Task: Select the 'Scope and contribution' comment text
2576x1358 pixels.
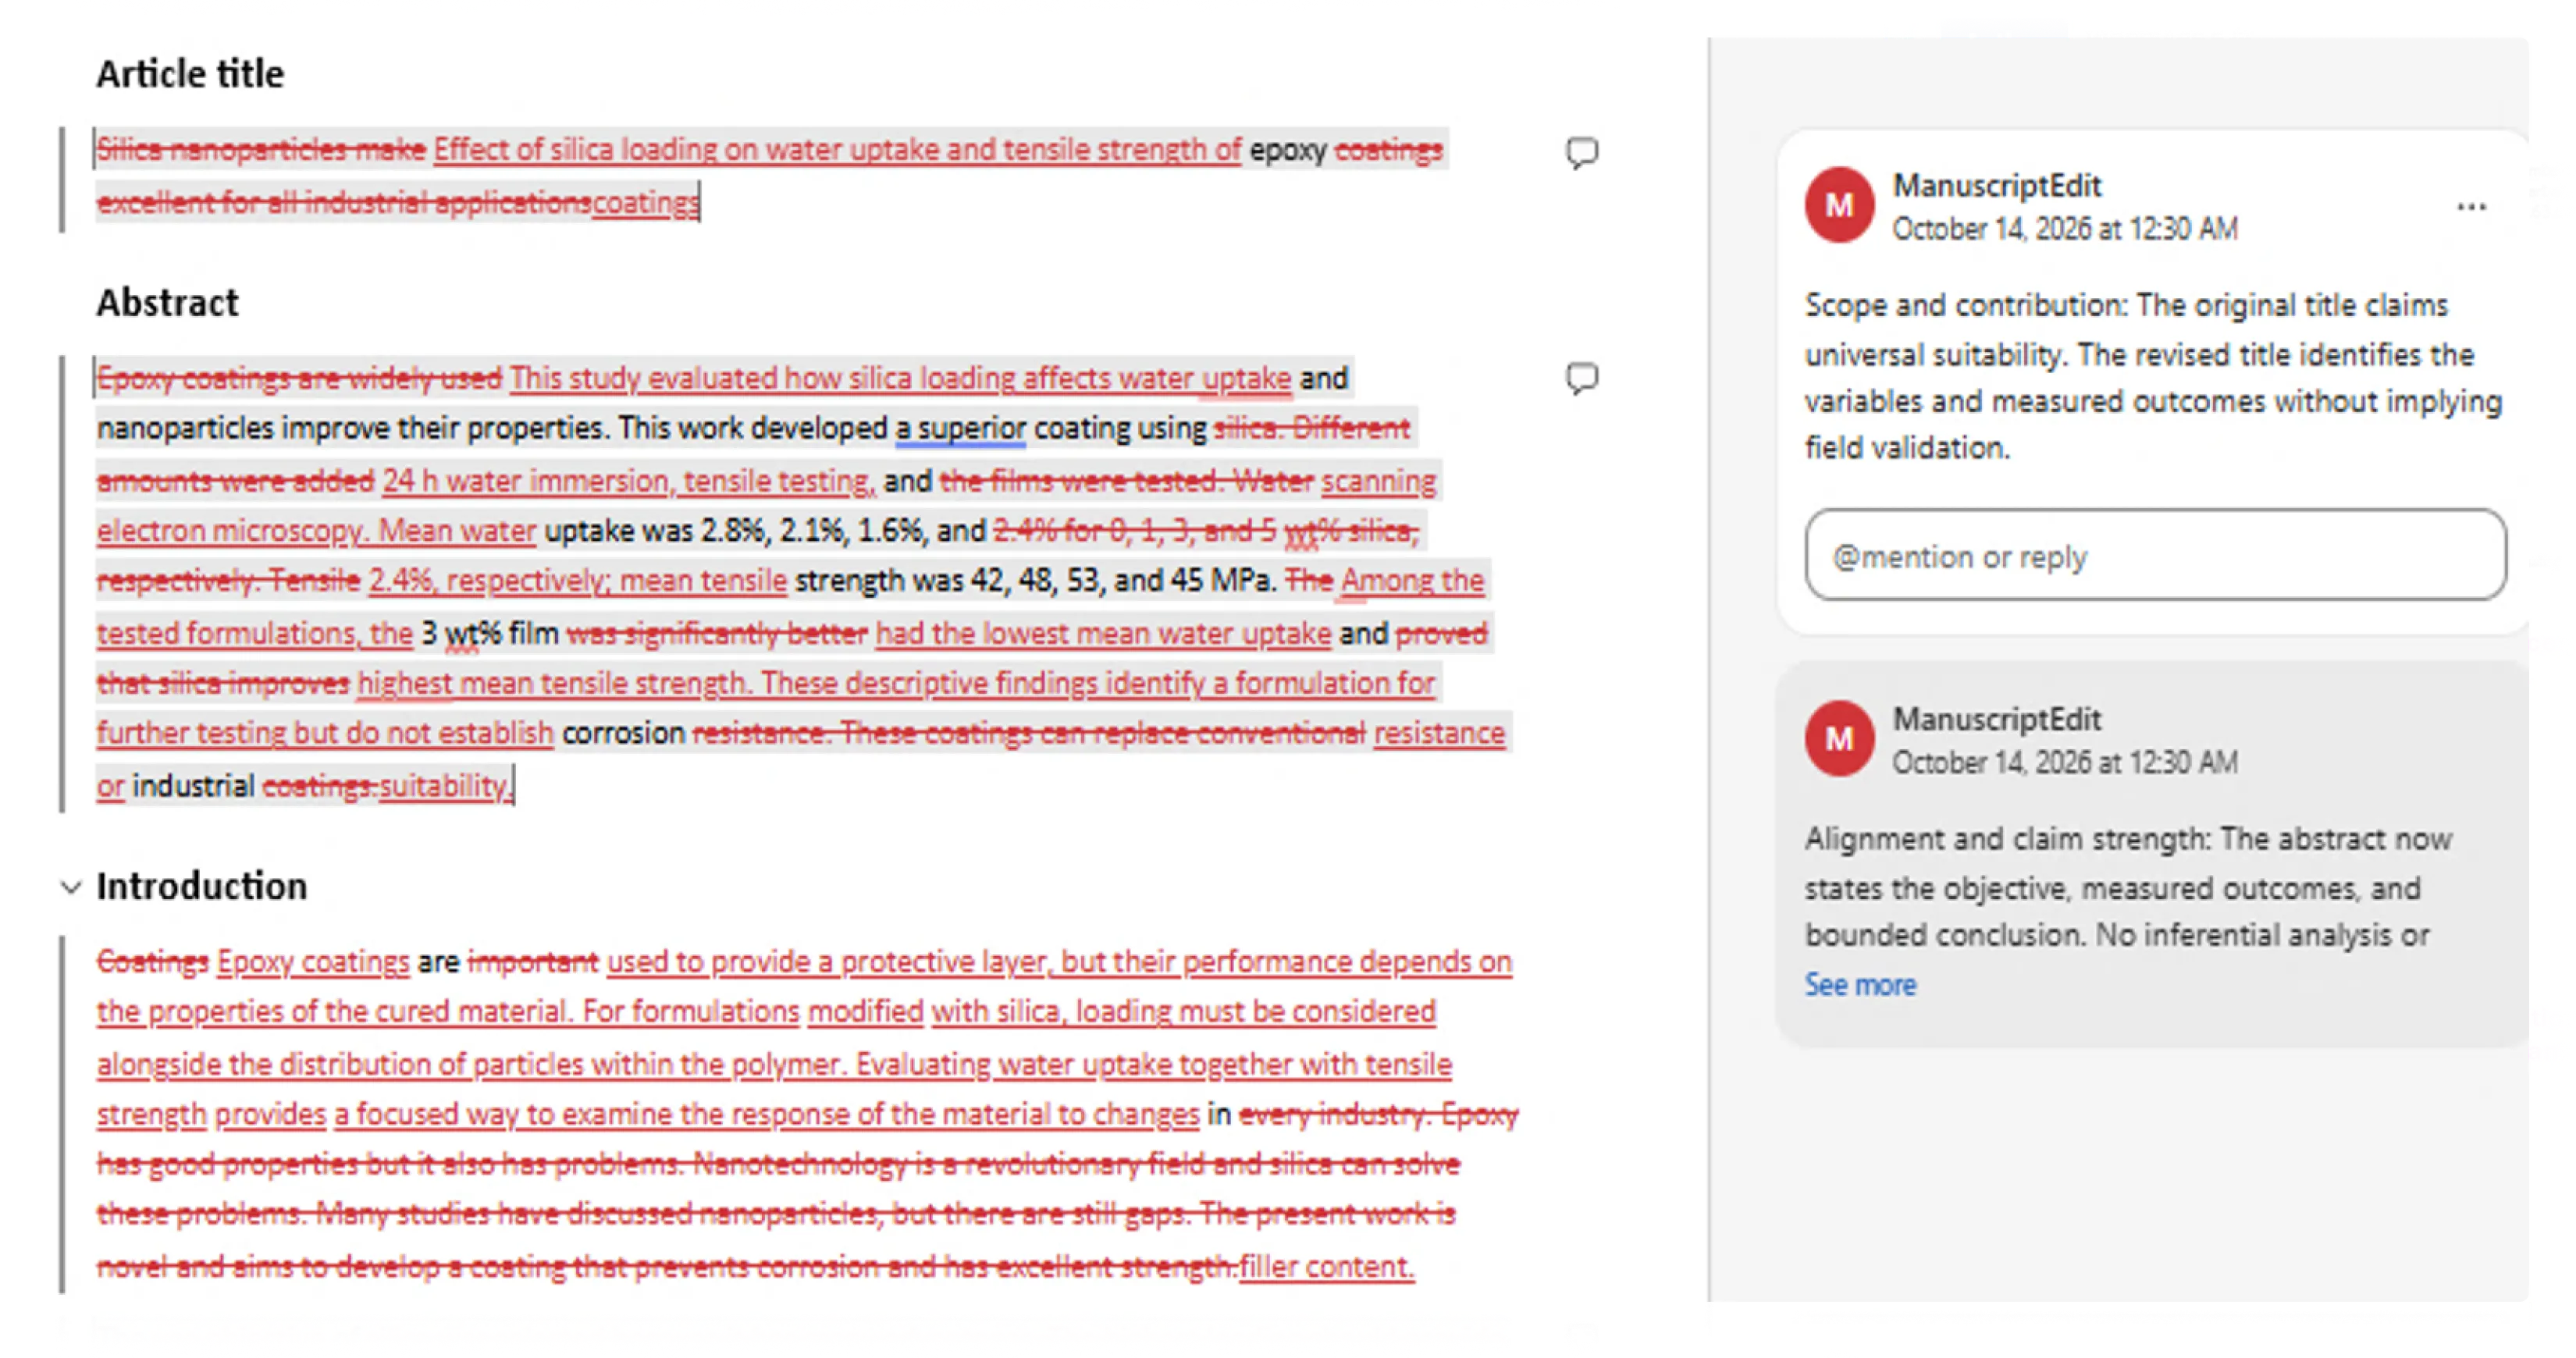Action: click(x=2153, y=376)
